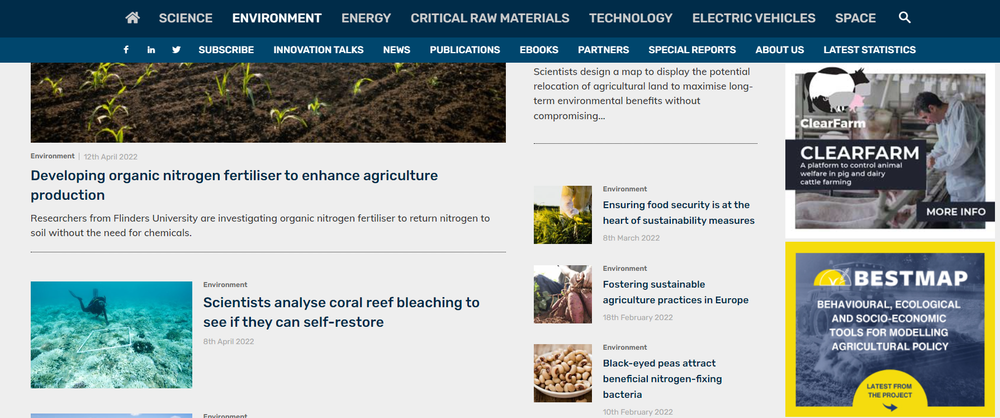The width and height of the screenshot is (1000, 418).
Task: Open the diver coral reef thumbnail
Action: [111, 334]
